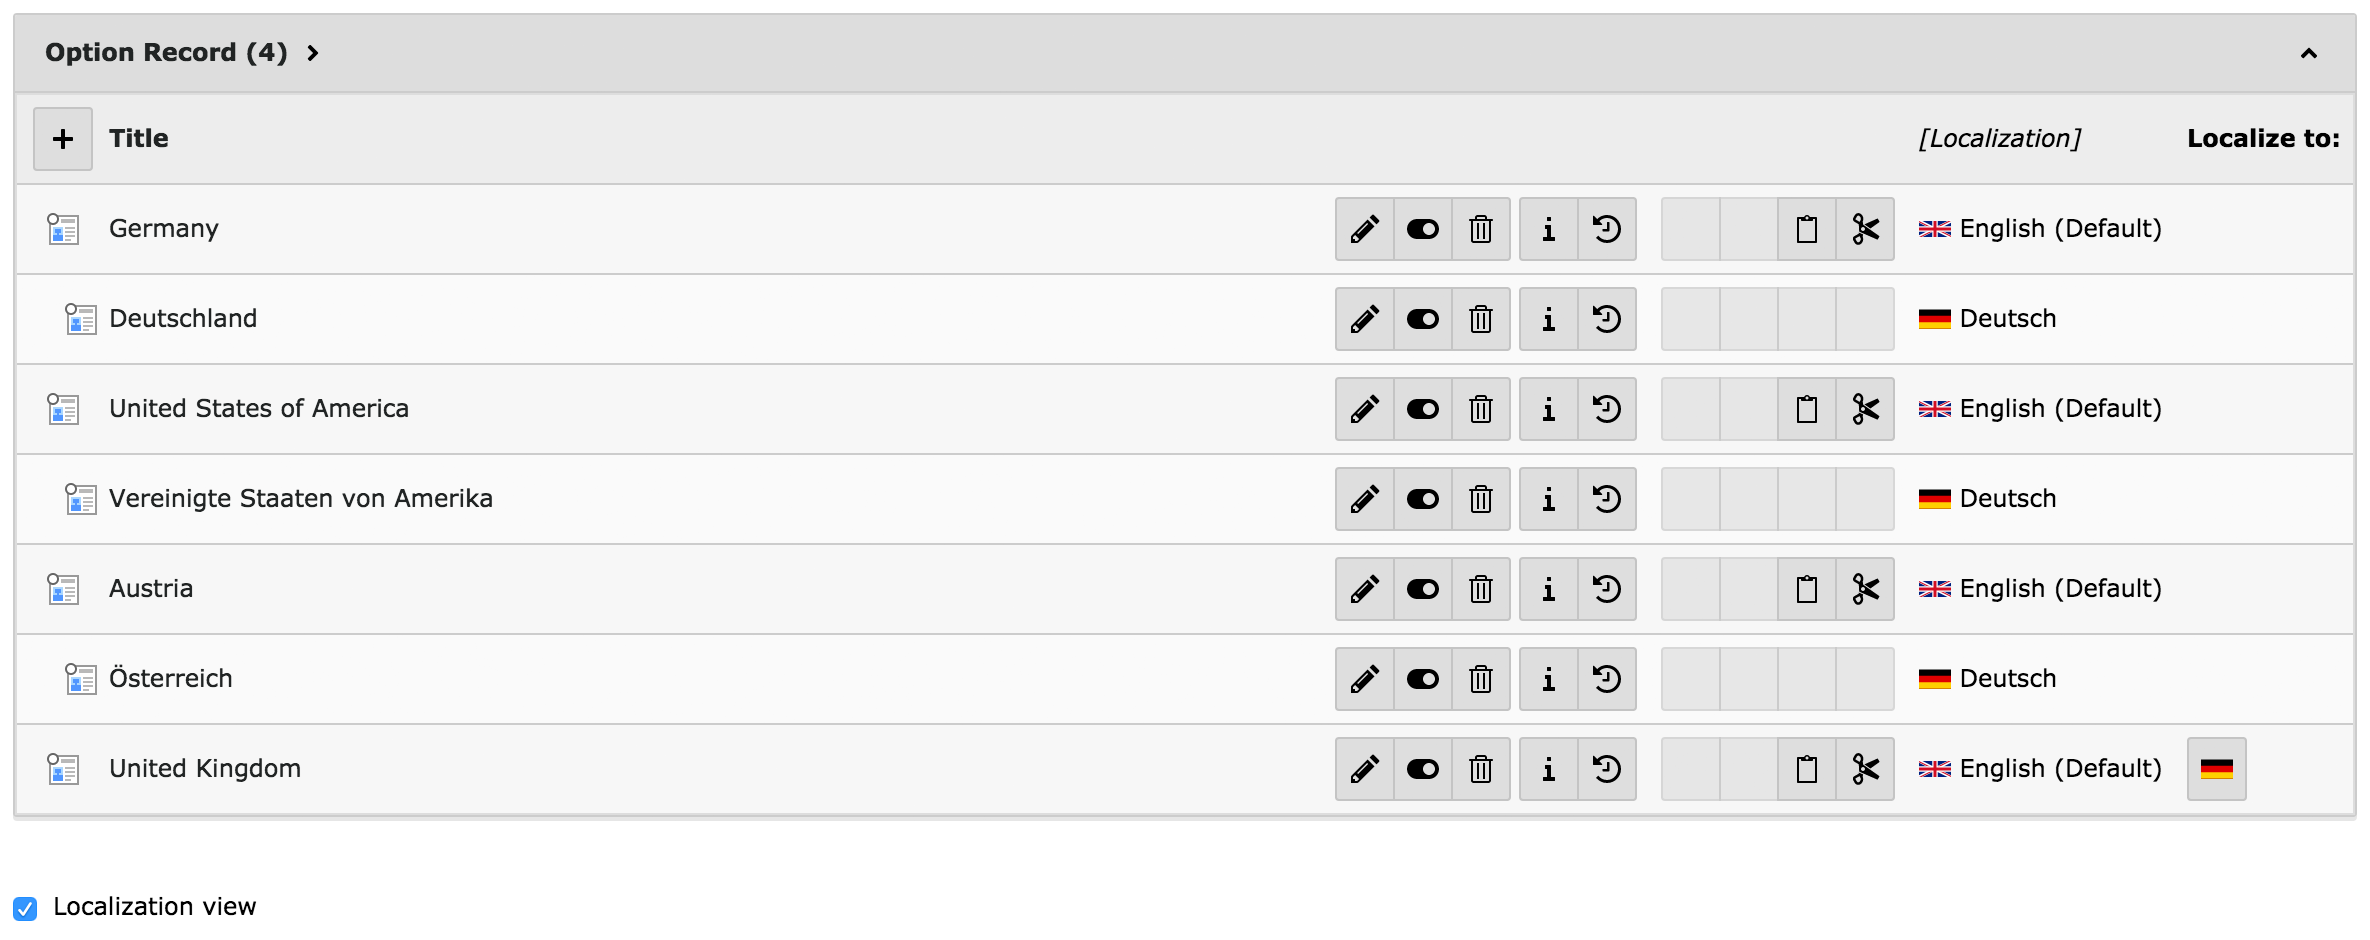Toggle visibility of United Kingdom record
This screenshot has height=940, width=2370.
(1423, 769)
